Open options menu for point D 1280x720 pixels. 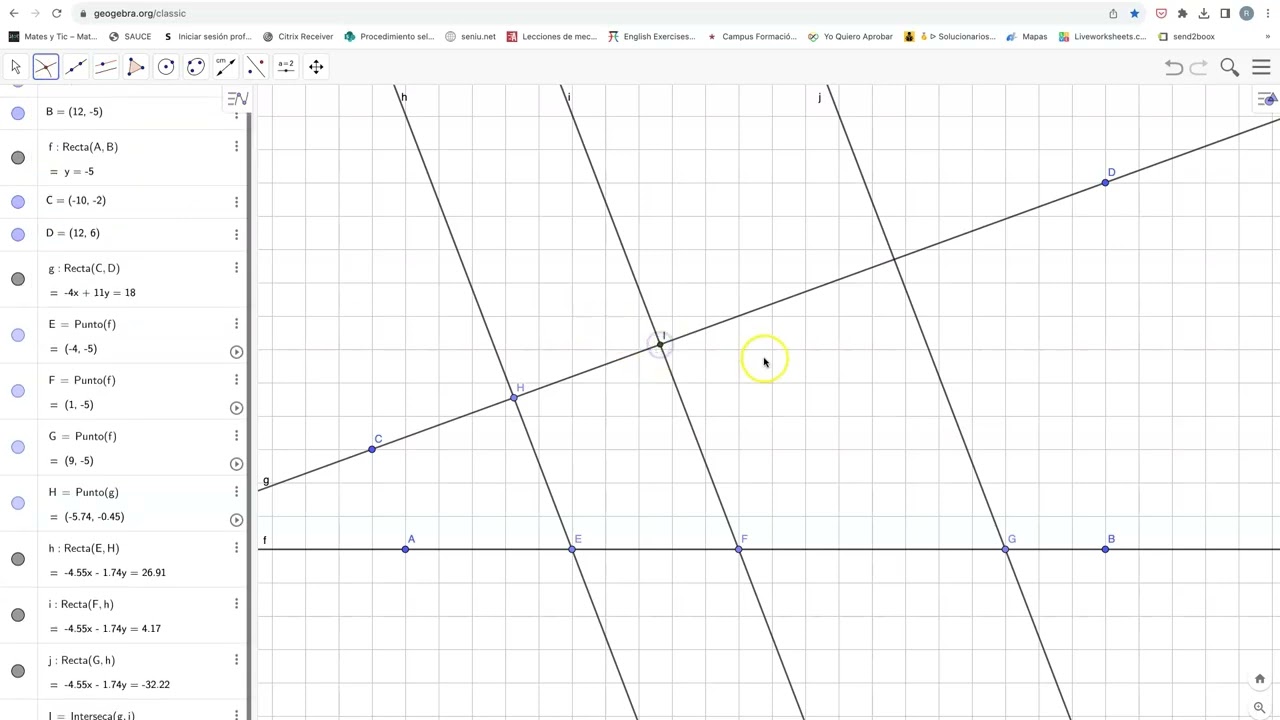click(x=236, y=234)
